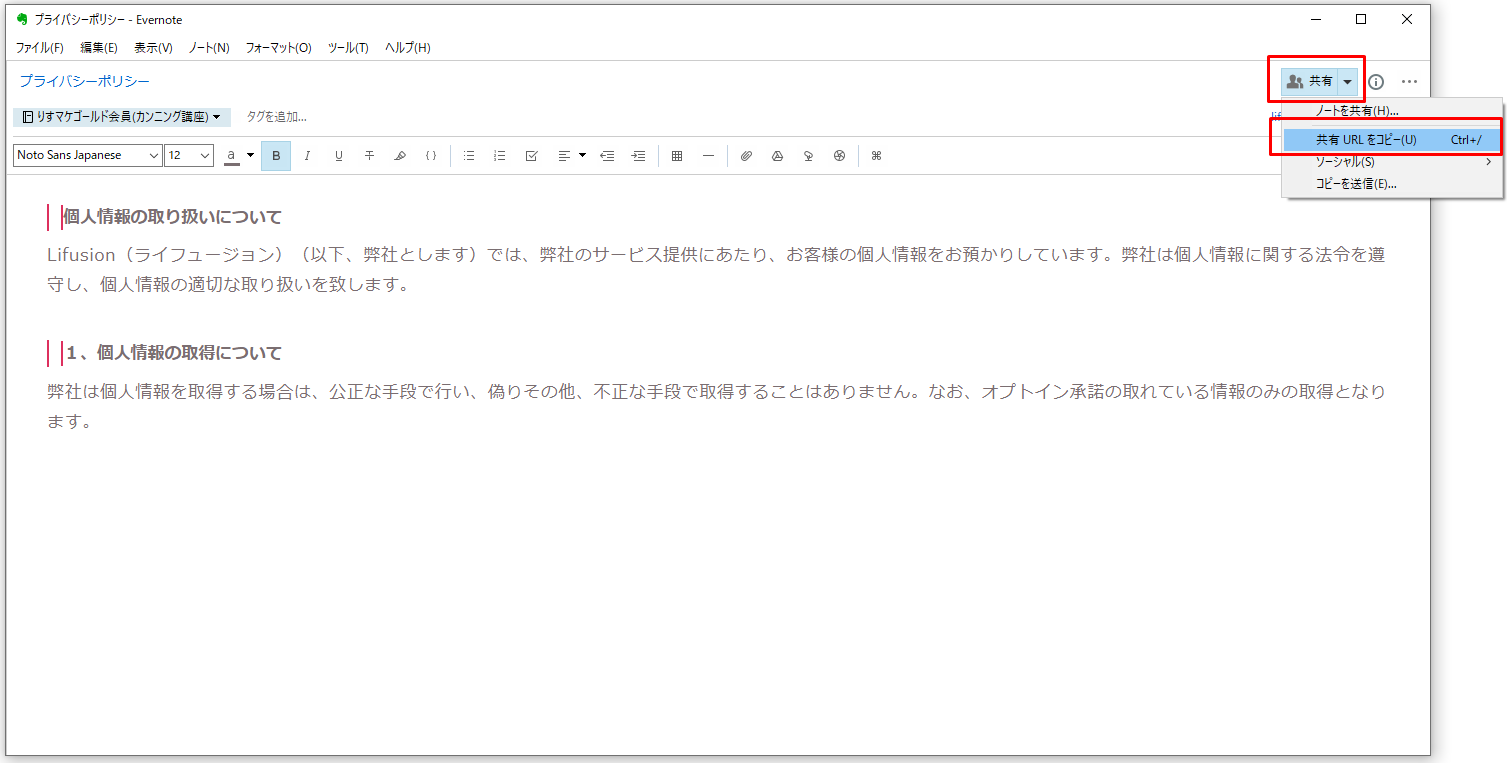Expand the font color dropdown arrow
Screen dimensions: 1507x763
(250, 155)
